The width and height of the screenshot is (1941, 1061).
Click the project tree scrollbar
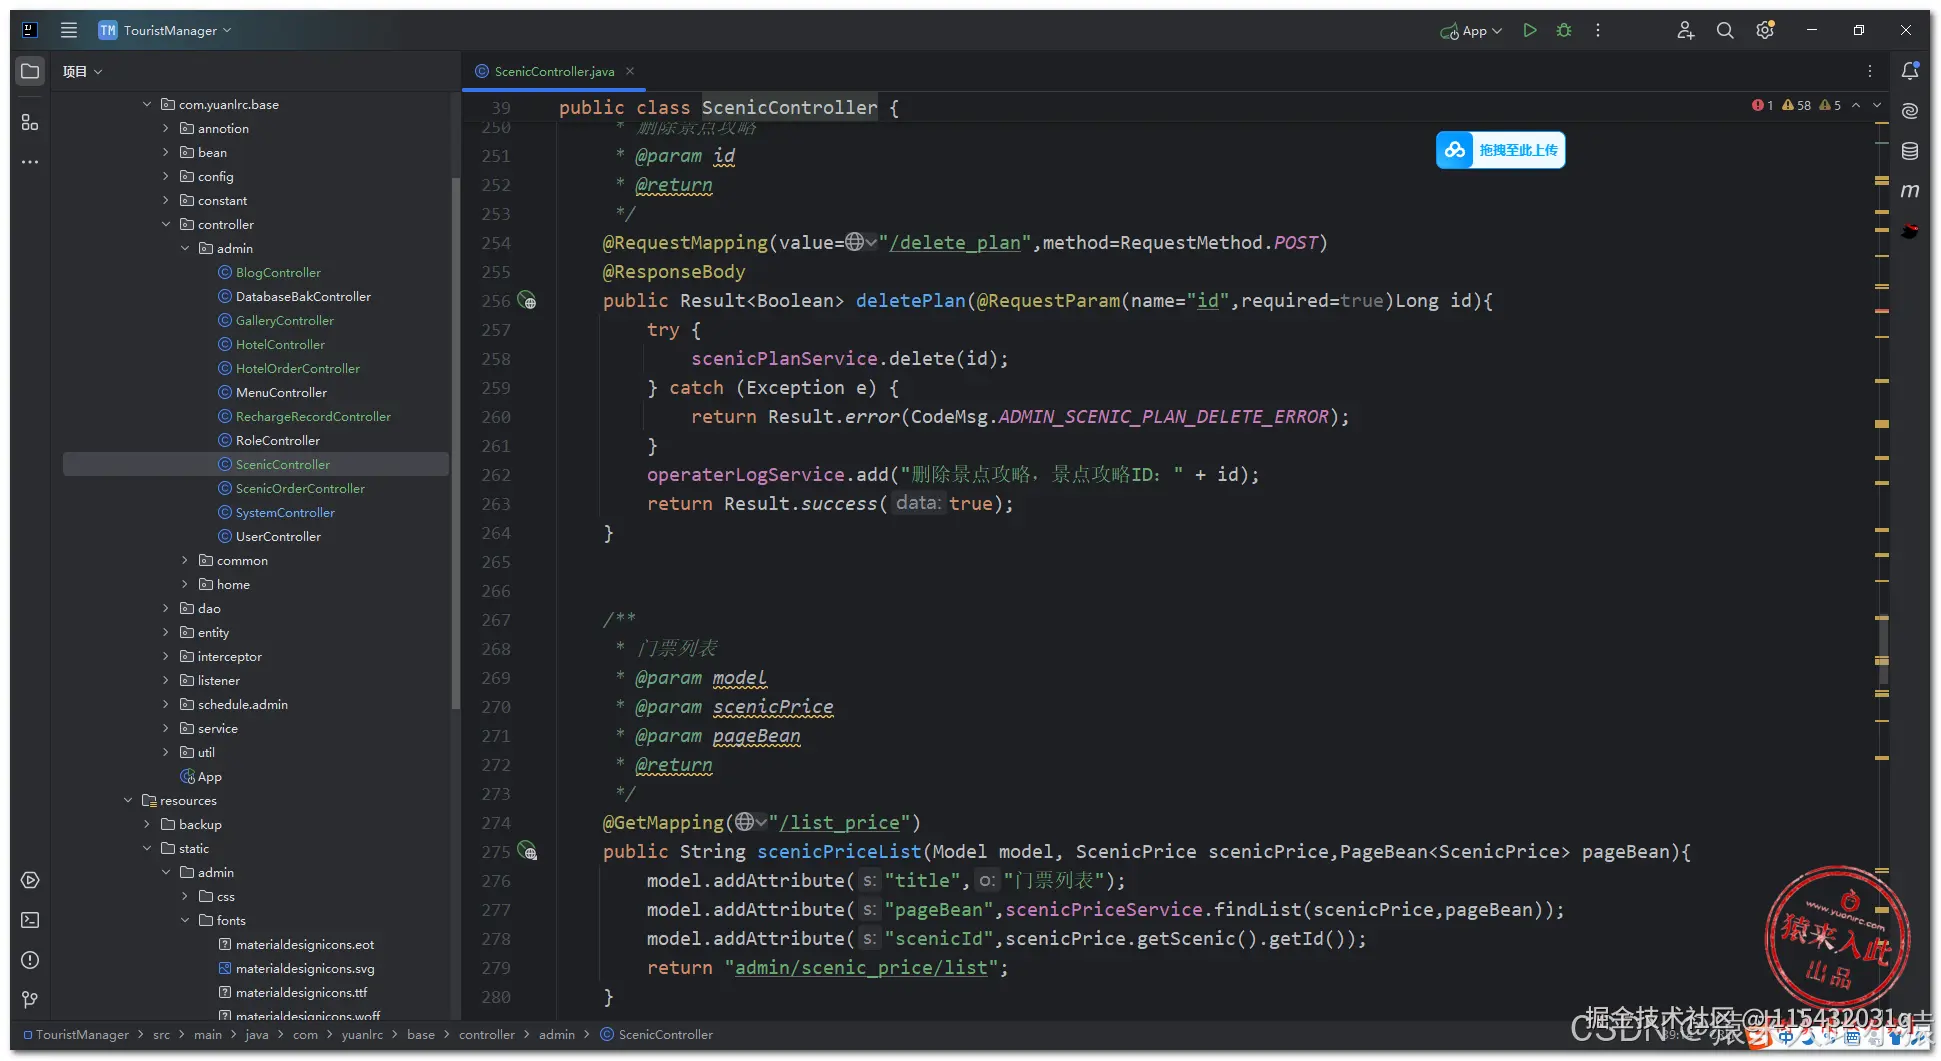(455, 443)
